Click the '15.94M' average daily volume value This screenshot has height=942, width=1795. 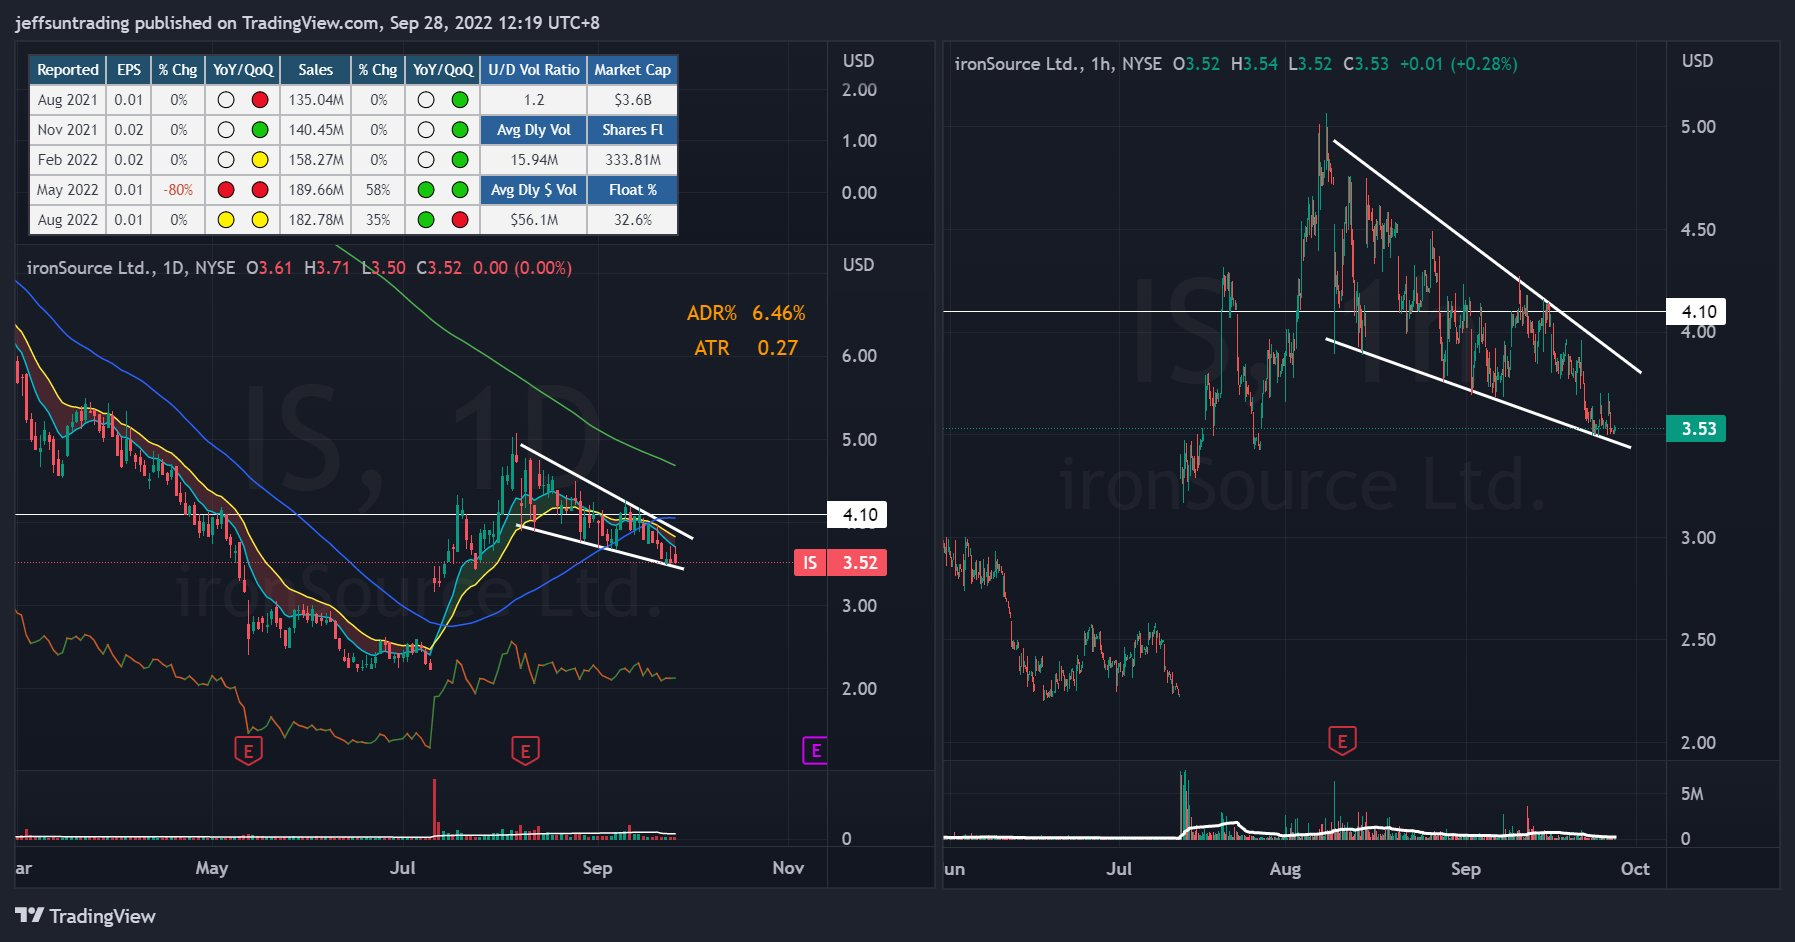point(534,160)
